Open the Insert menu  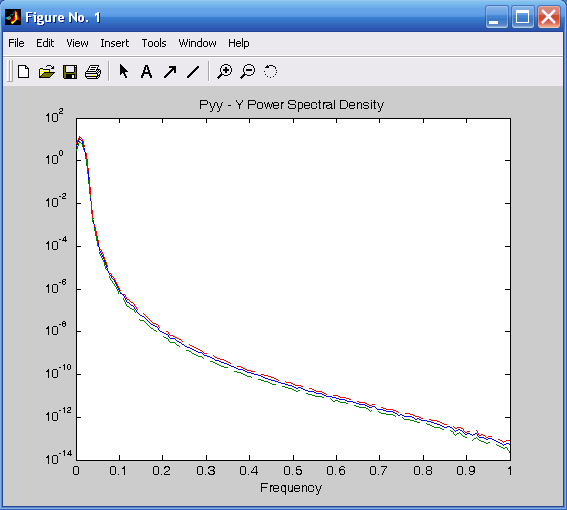[115, 43]
